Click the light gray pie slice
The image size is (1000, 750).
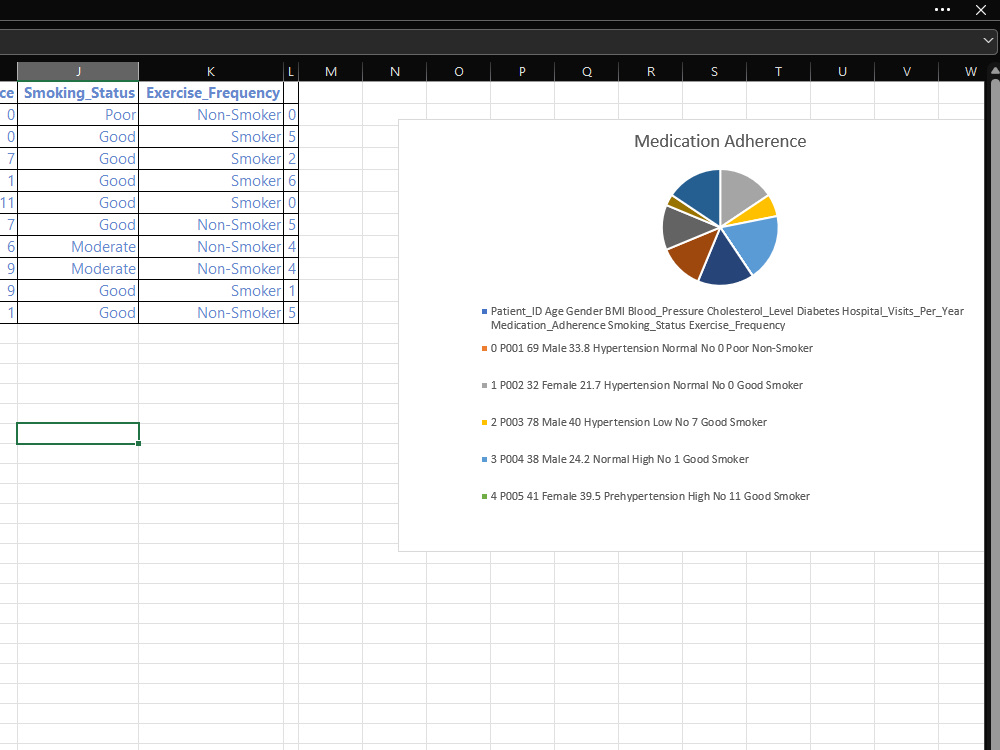741,193
